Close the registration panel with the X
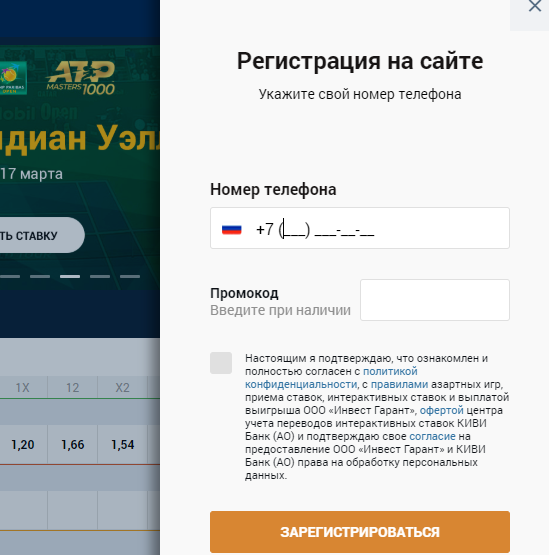This screenshot has width=549, height=555. [x=534, y=6]
